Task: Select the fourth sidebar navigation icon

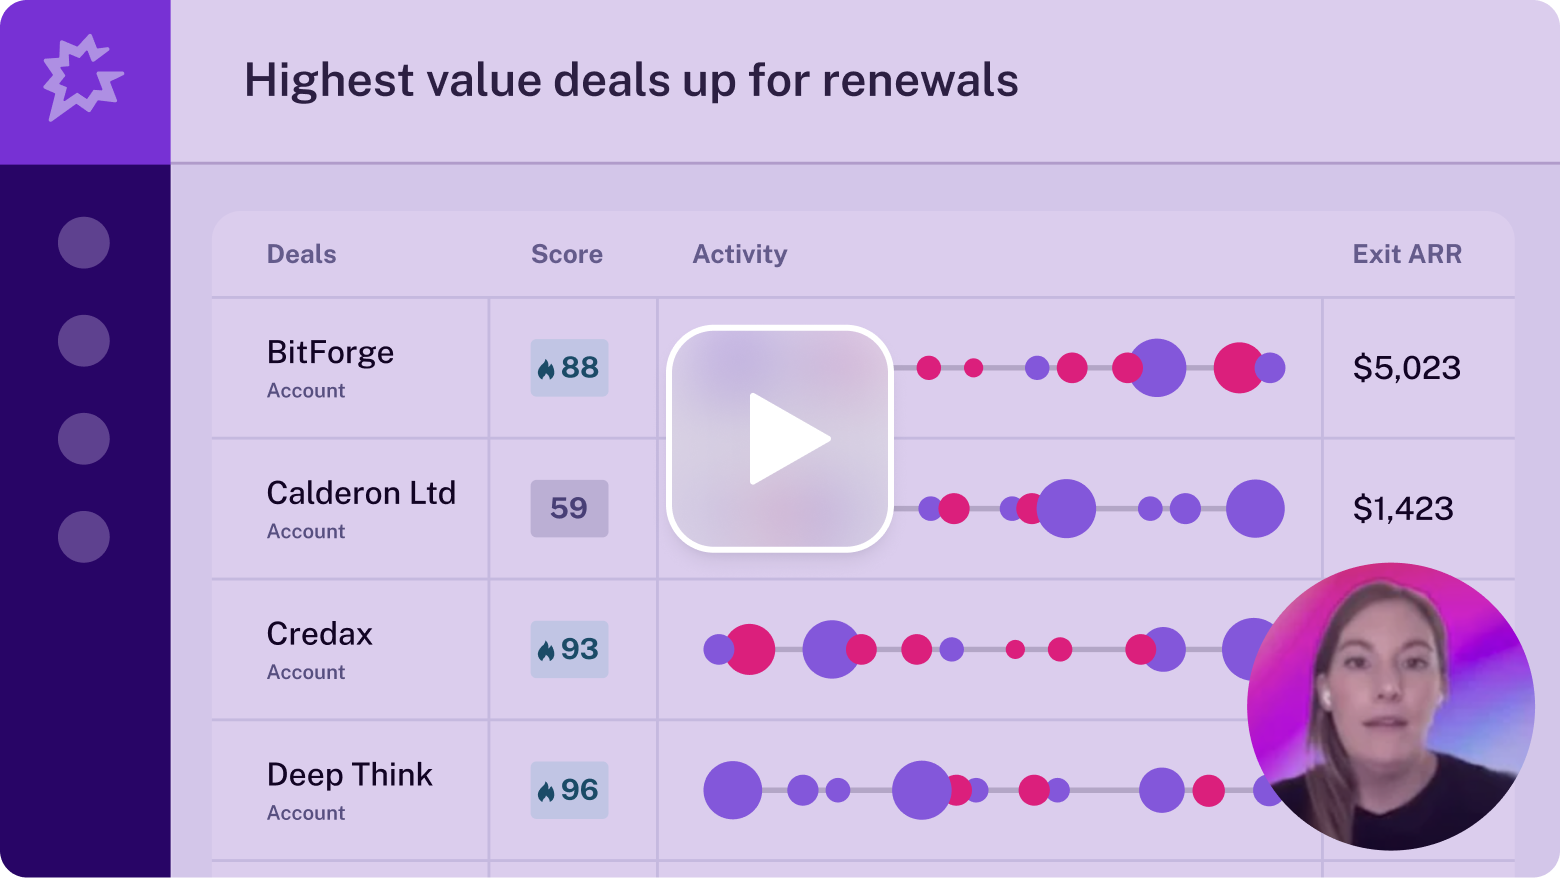Action: (84, 536)
